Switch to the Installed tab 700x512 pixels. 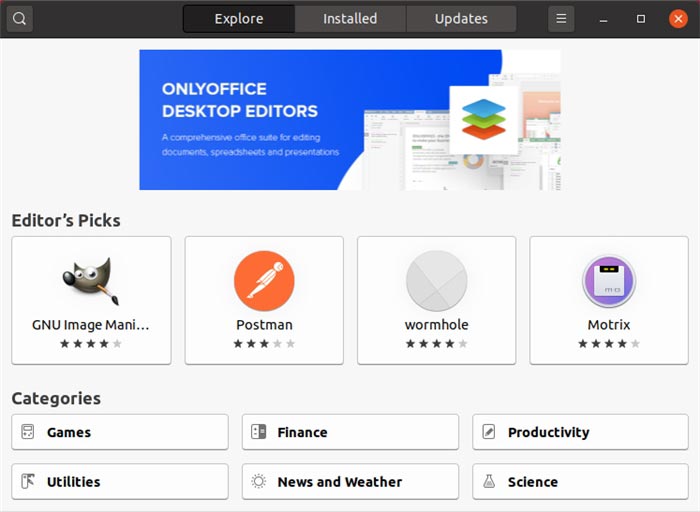[350, 19]
